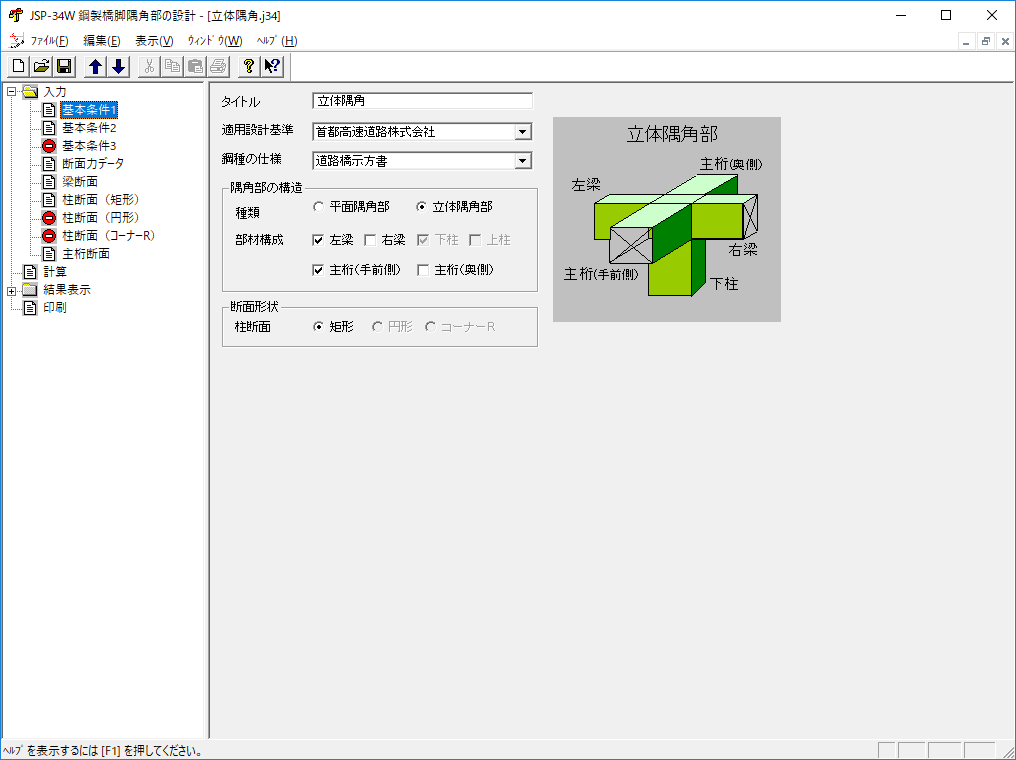
Task: Click the タイトル text input field
Action: 422,101
